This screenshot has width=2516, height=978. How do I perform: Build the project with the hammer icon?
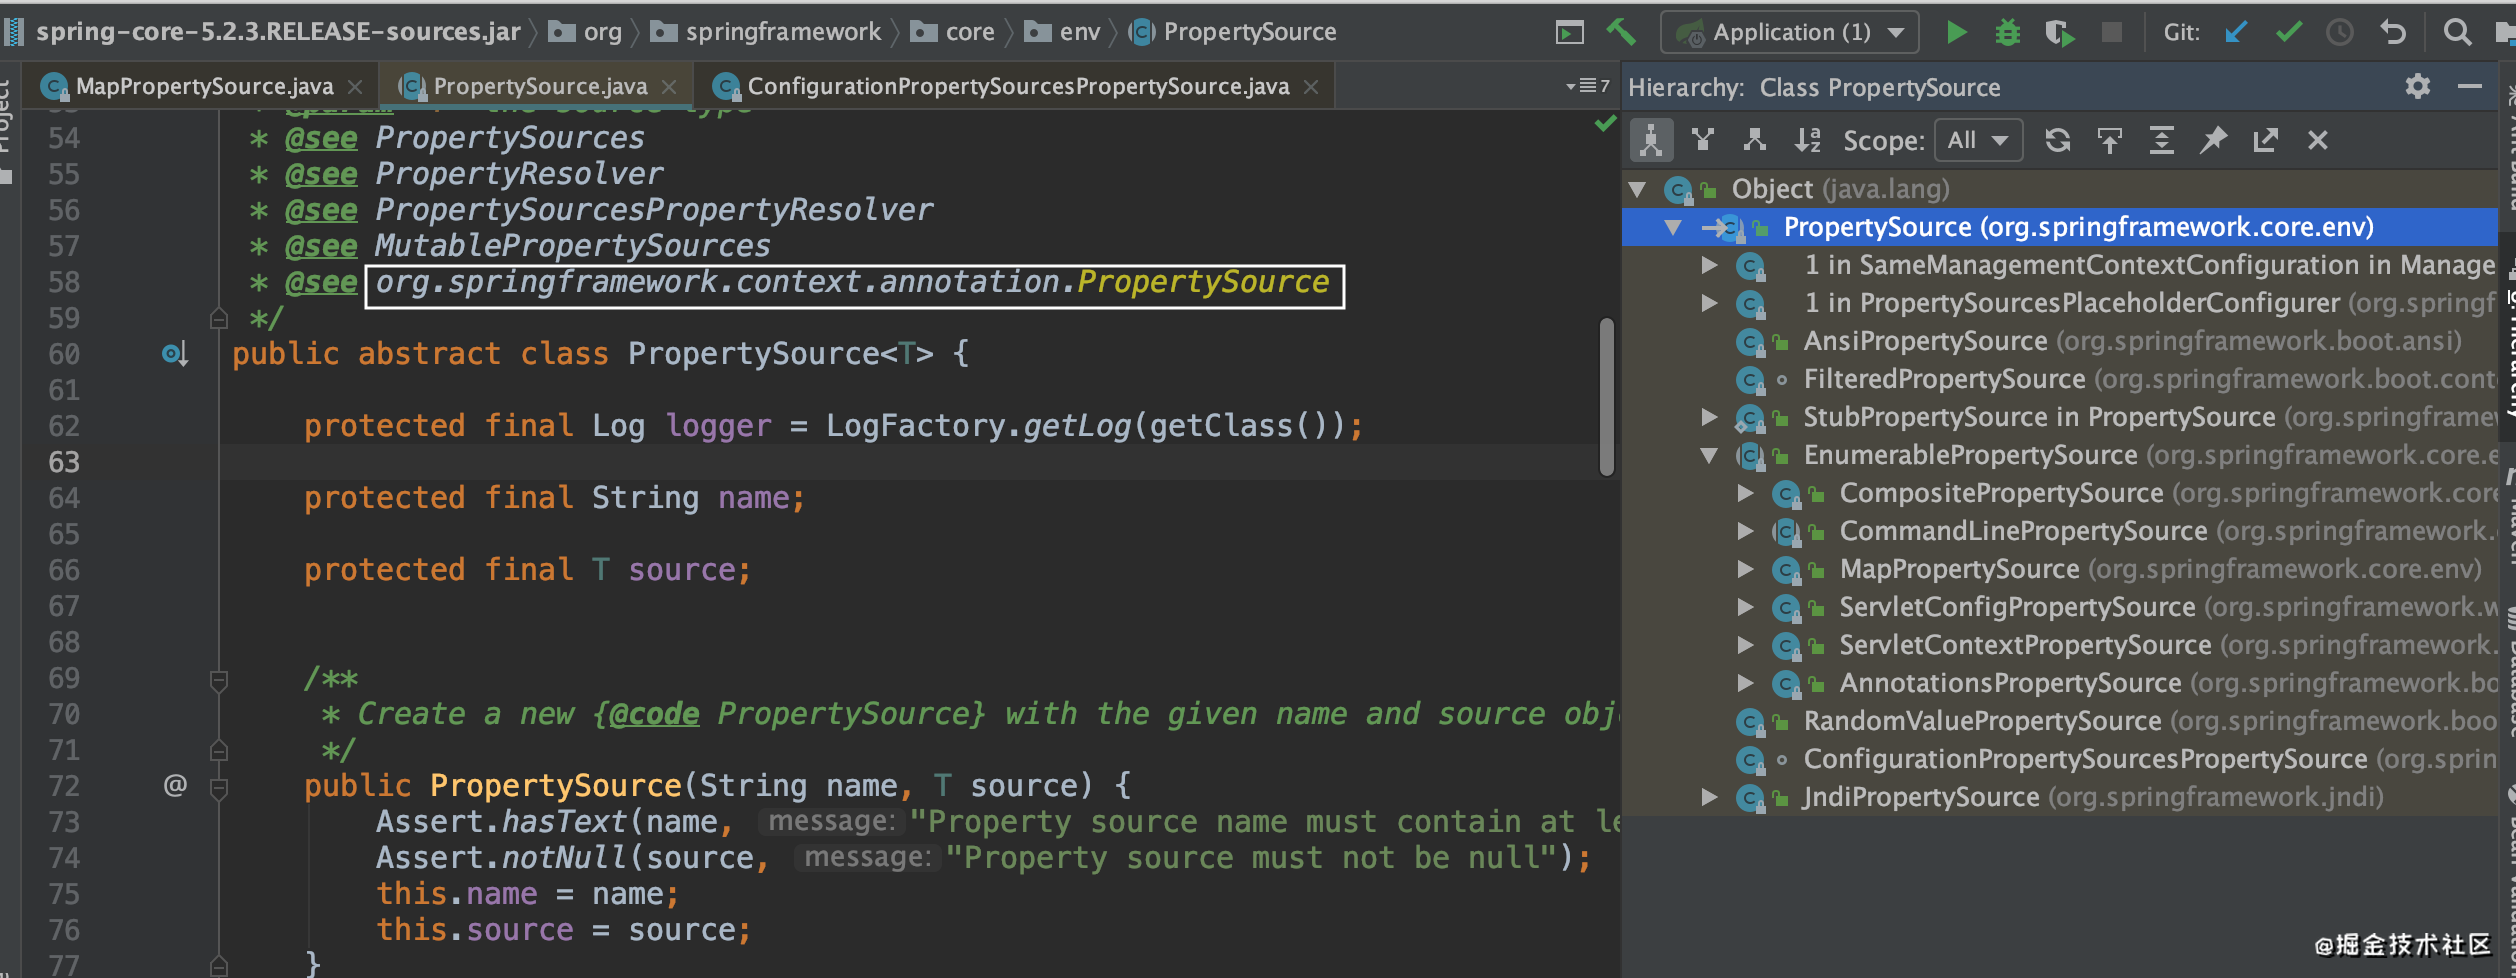(1623, 31)
